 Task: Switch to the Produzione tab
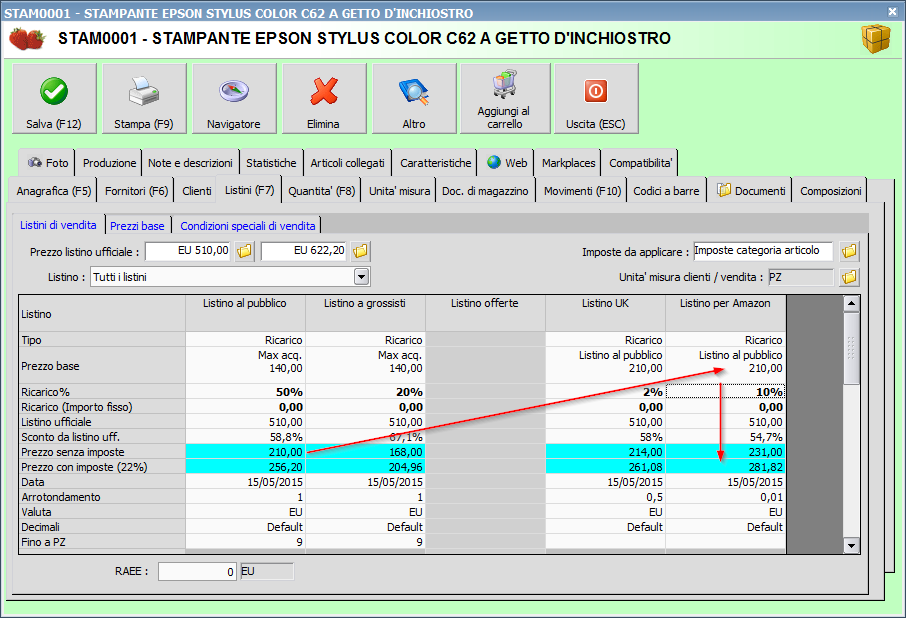click(109, 163)
